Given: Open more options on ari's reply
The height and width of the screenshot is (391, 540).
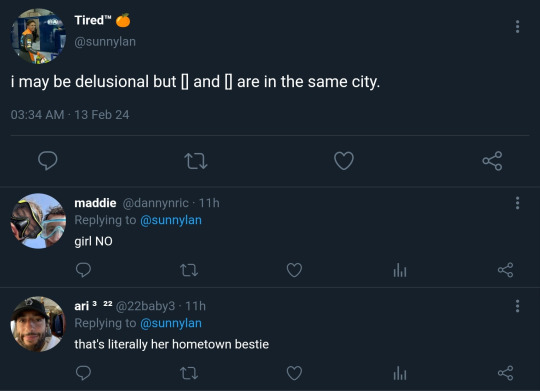Looking at the screenshot, I should [517, 306].
